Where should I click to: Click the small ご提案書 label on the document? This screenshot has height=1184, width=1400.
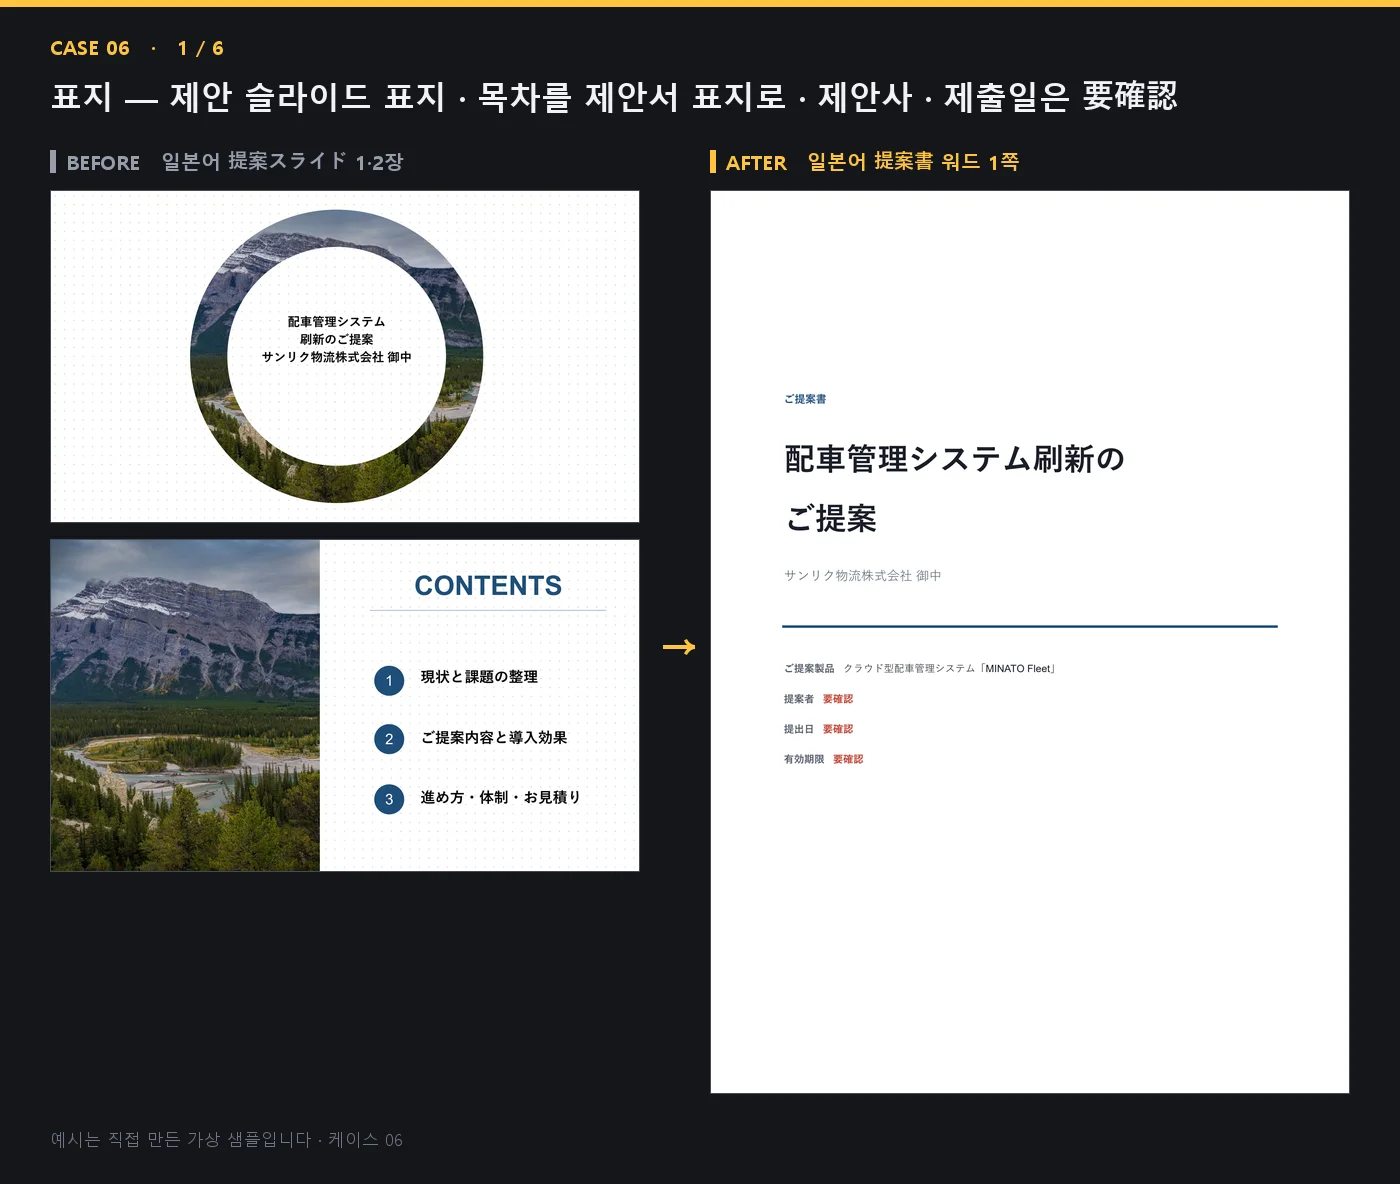coord(805,399)
